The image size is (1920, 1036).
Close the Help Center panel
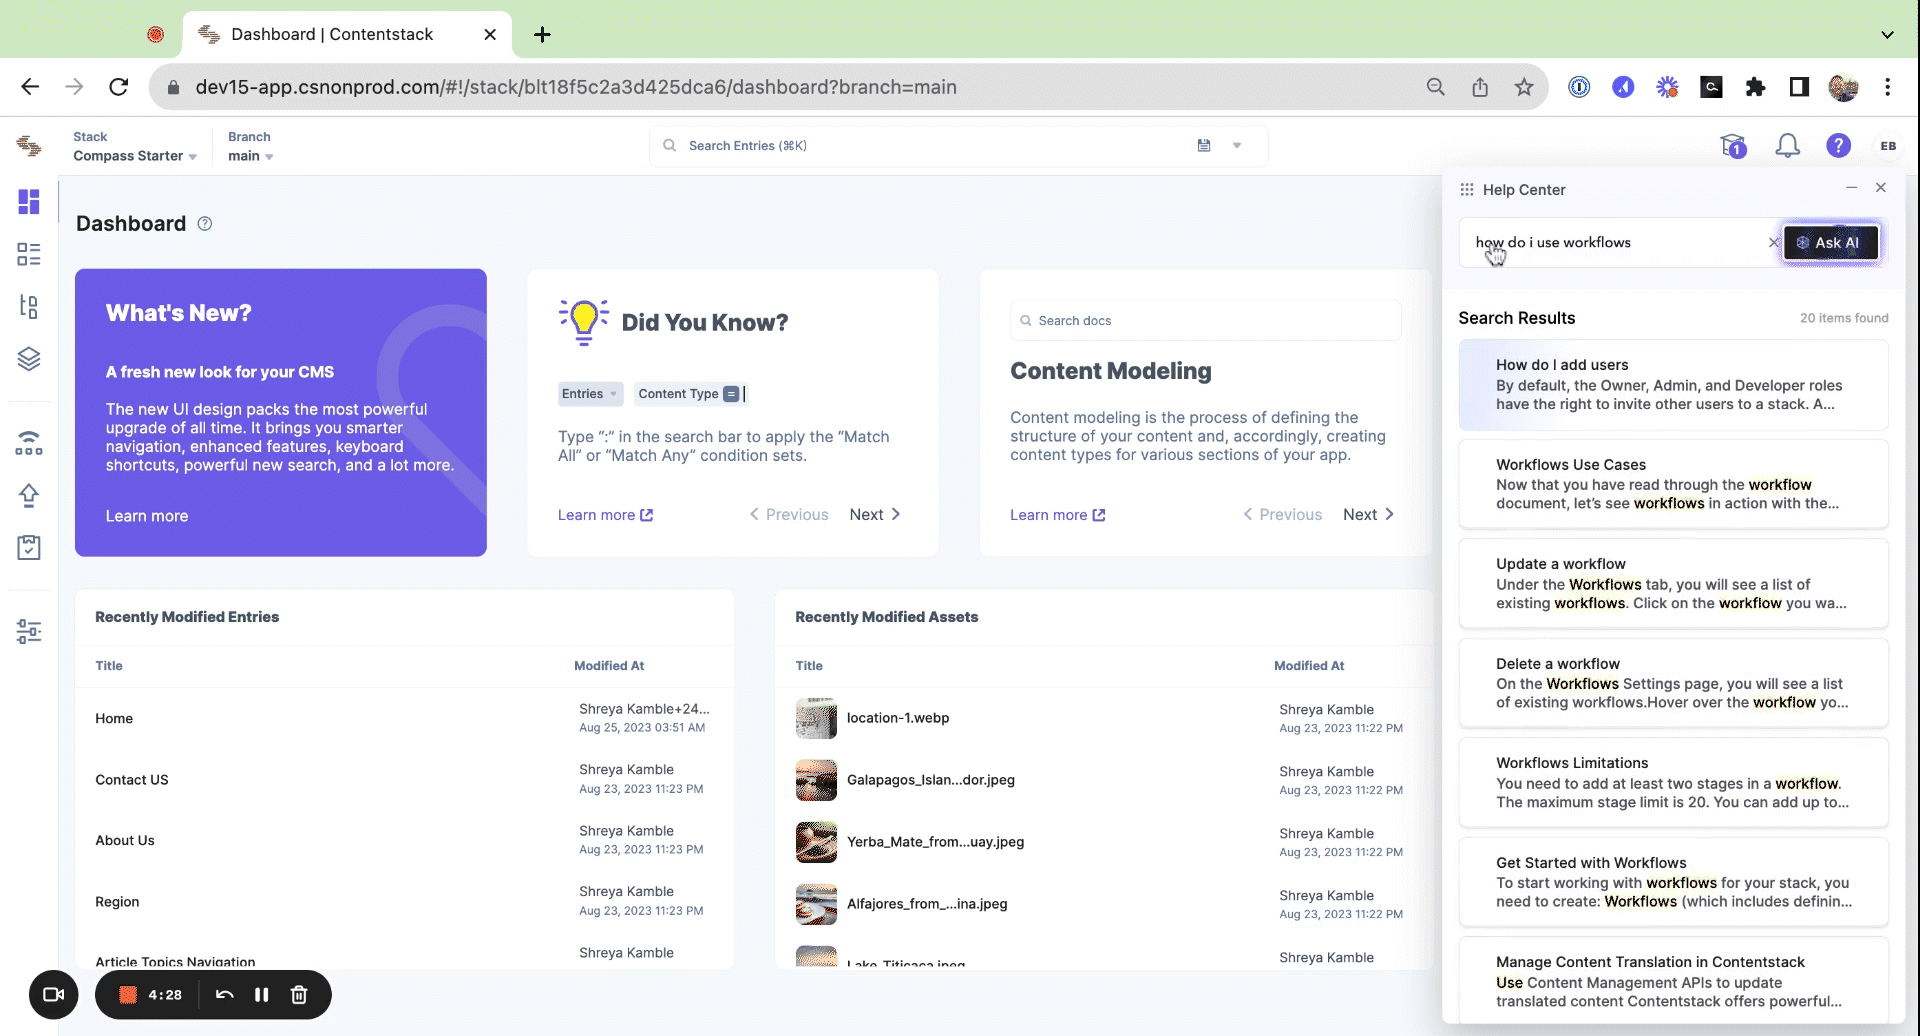tap(1881, 188)
